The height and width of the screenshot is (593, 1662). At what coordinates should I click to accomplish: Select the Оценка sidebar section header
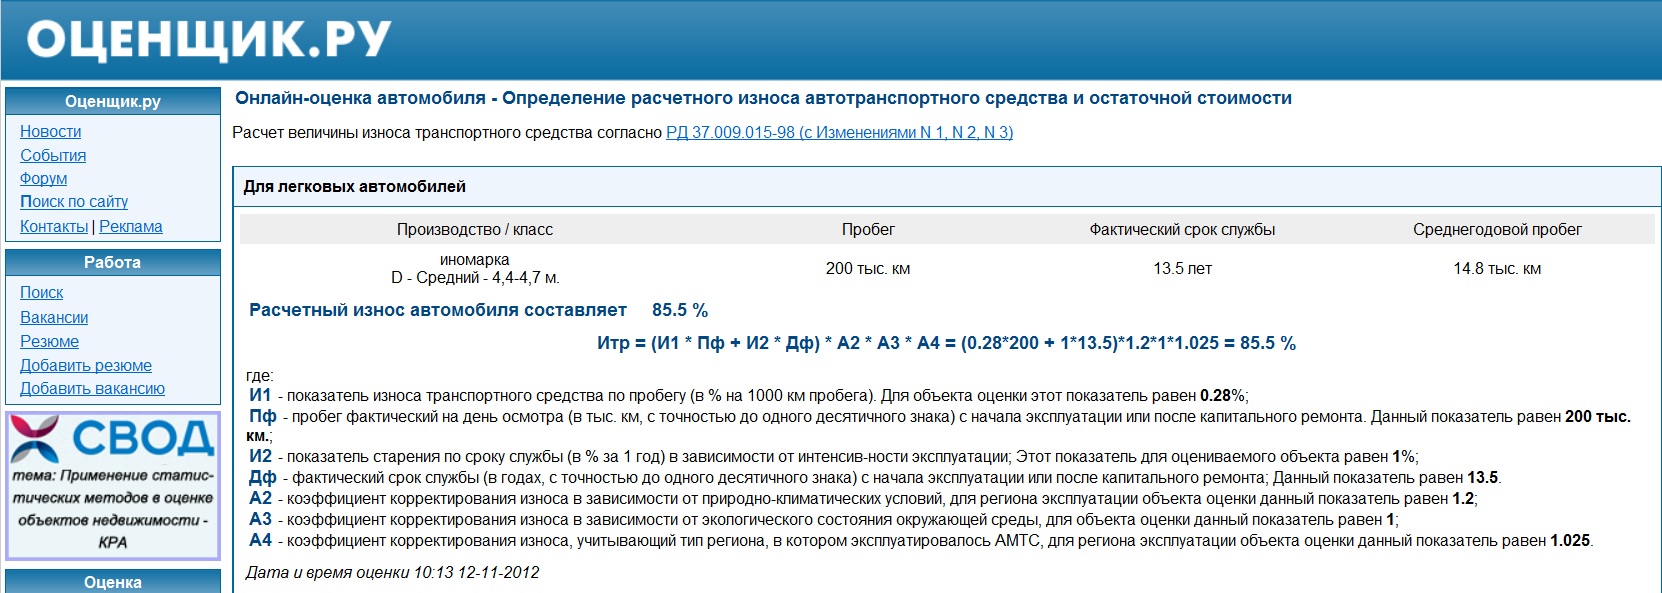[113, 582]
